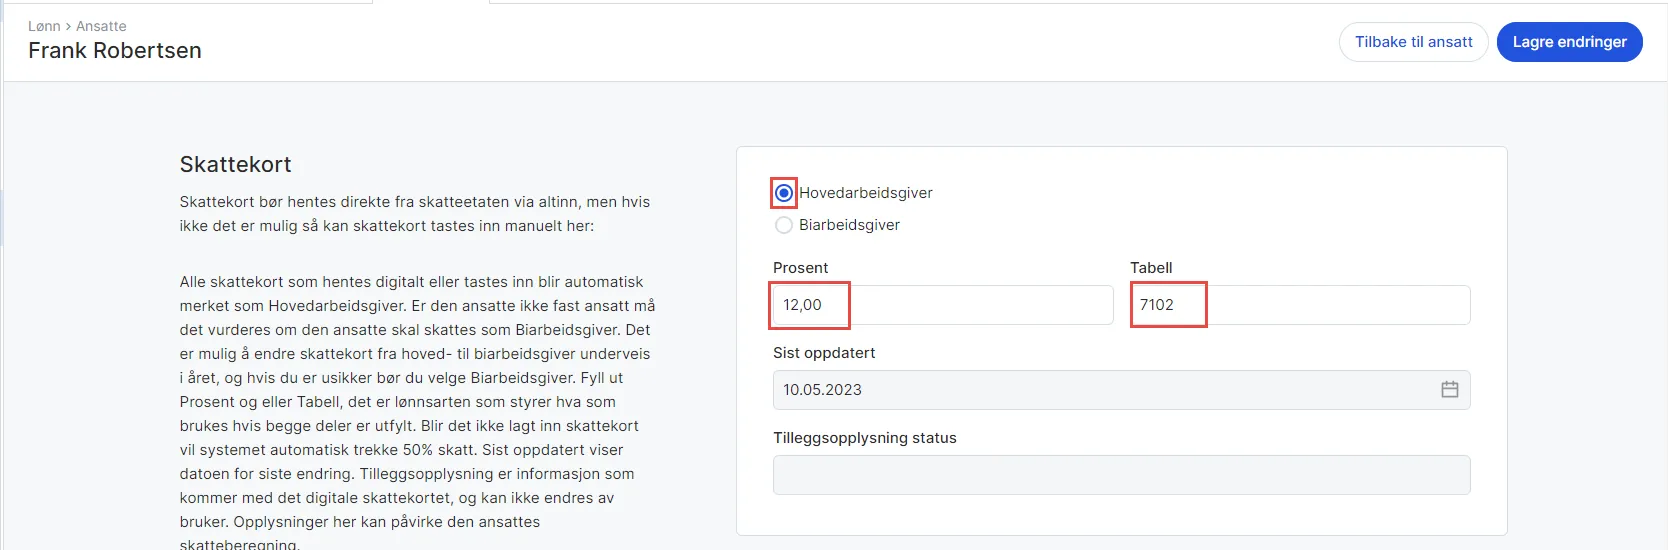Click the Tilleggsopplysning status label

click(865, 438)
